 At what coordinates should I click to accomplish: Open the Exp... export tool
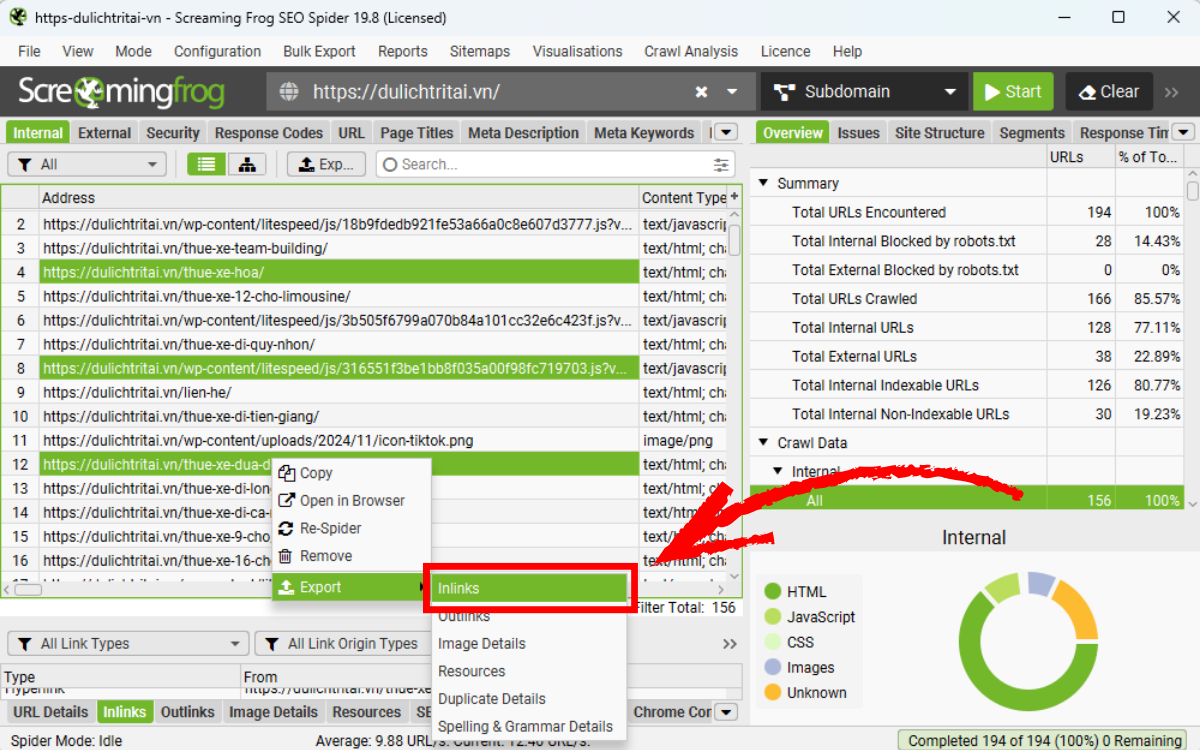[x=326, y=163]
